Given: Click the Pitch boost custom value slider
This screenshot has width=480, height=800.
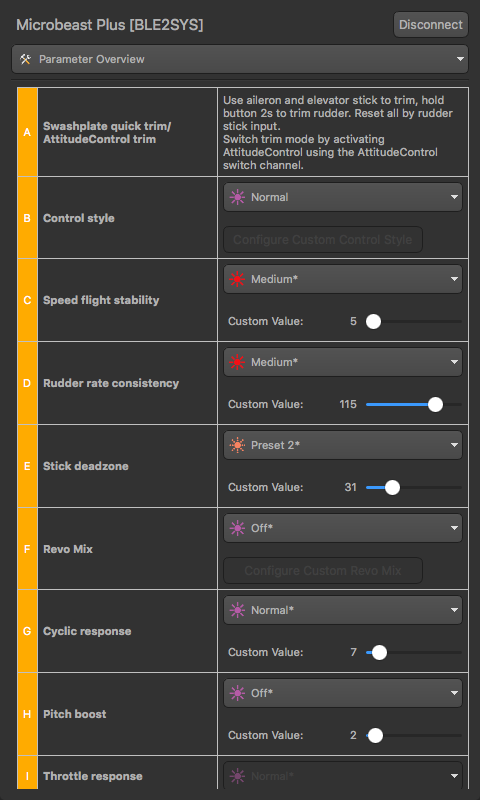Looking at the screenshot, I should pos(414,735).
